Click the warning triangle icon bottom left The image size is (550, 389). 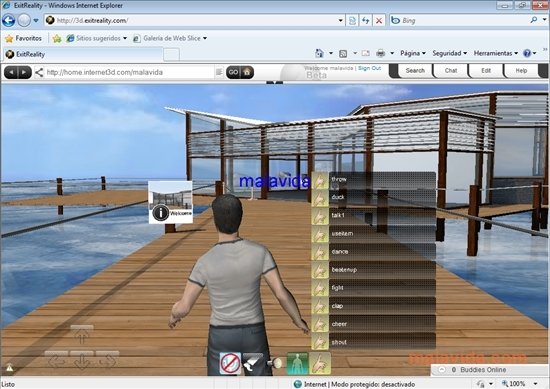coord(9,368)
